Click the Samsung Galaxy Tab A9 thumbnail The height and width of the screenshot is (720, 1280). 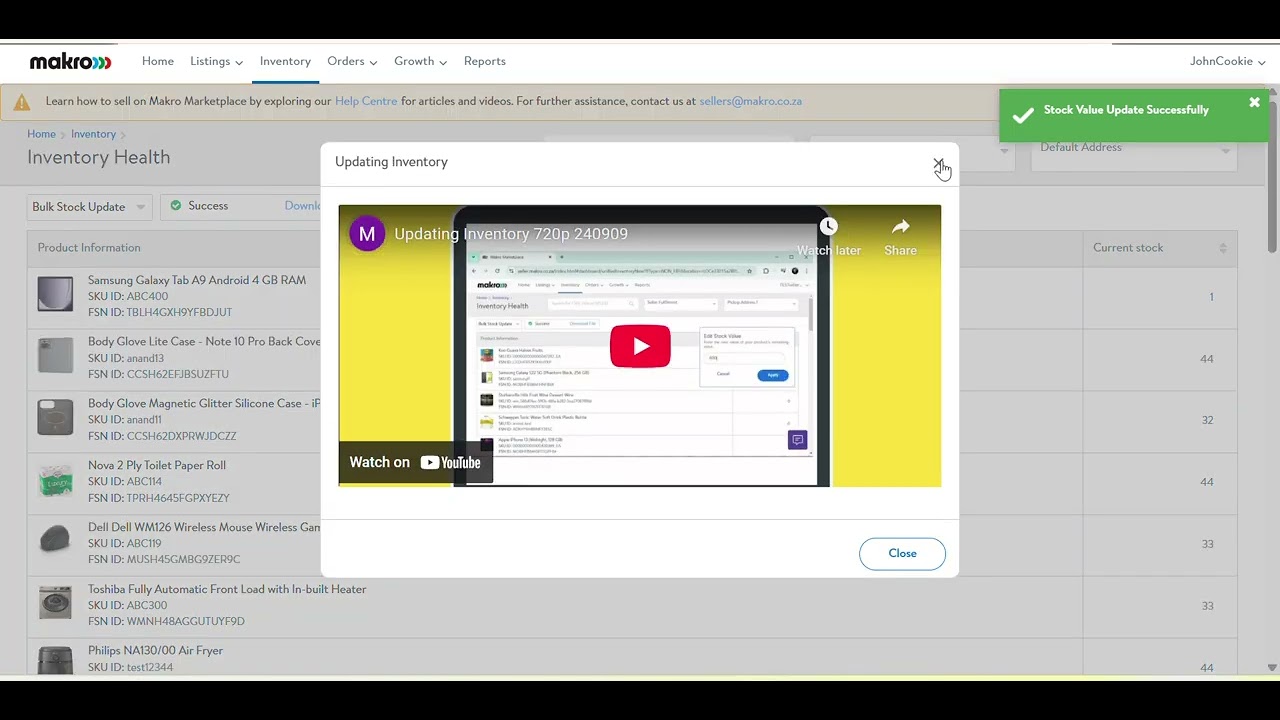55,294
